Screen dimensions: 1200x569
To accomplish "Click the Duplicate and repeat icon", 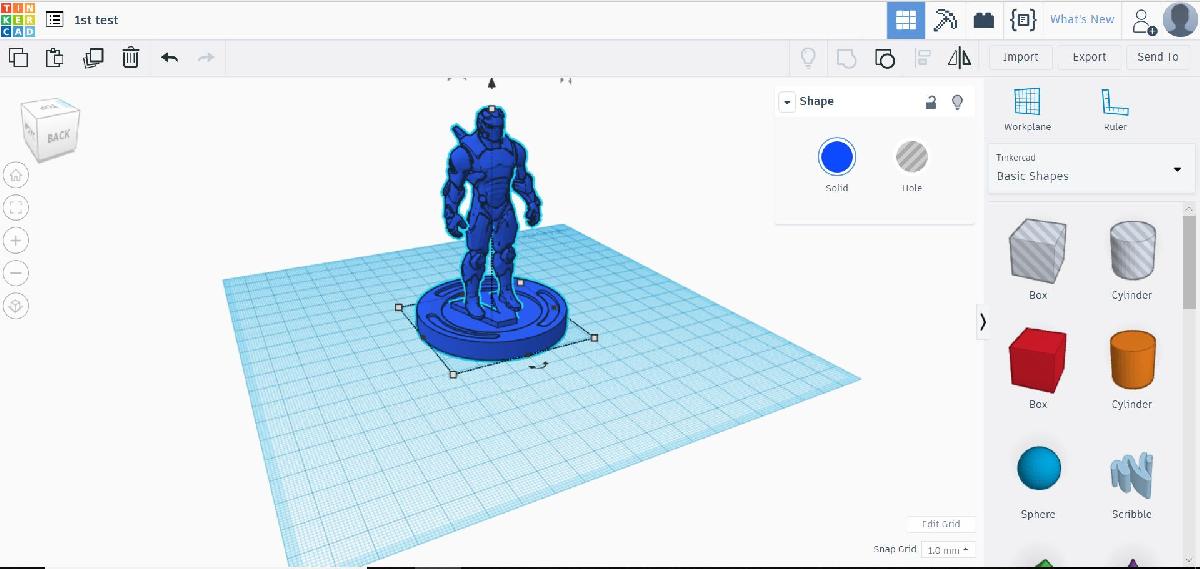I will [x=93, y=58].
